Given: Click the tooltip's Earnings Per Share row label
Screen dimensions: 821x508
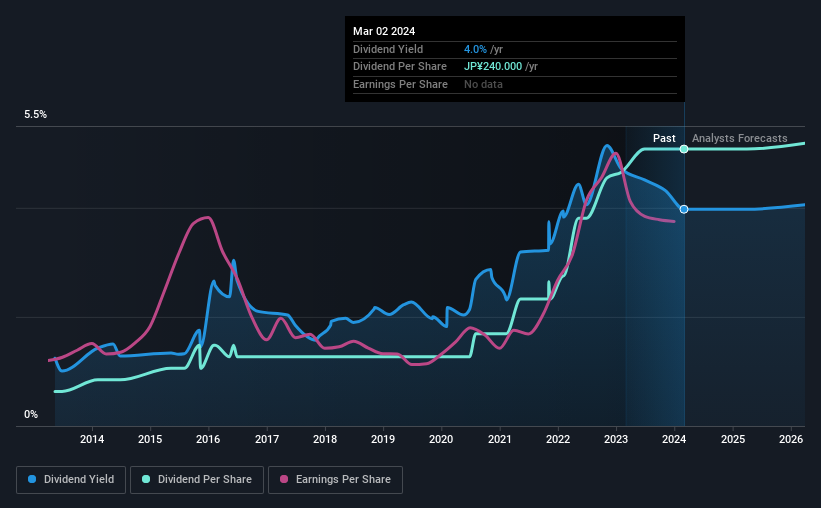Looking at the screenshot, I should click(400, 84).
